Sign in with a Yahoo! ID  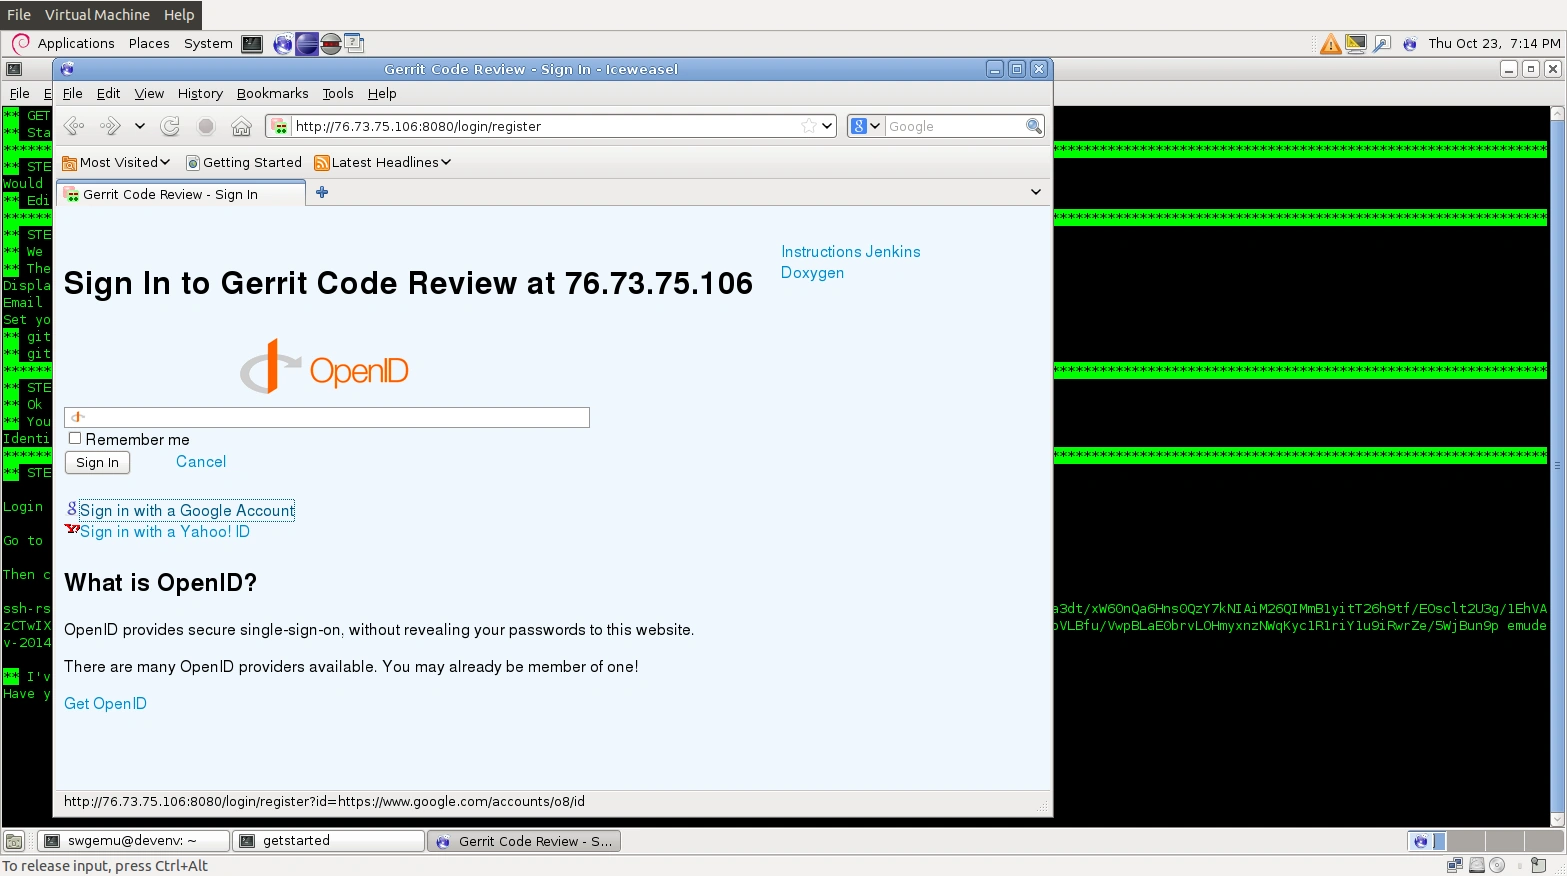[165, 532]
